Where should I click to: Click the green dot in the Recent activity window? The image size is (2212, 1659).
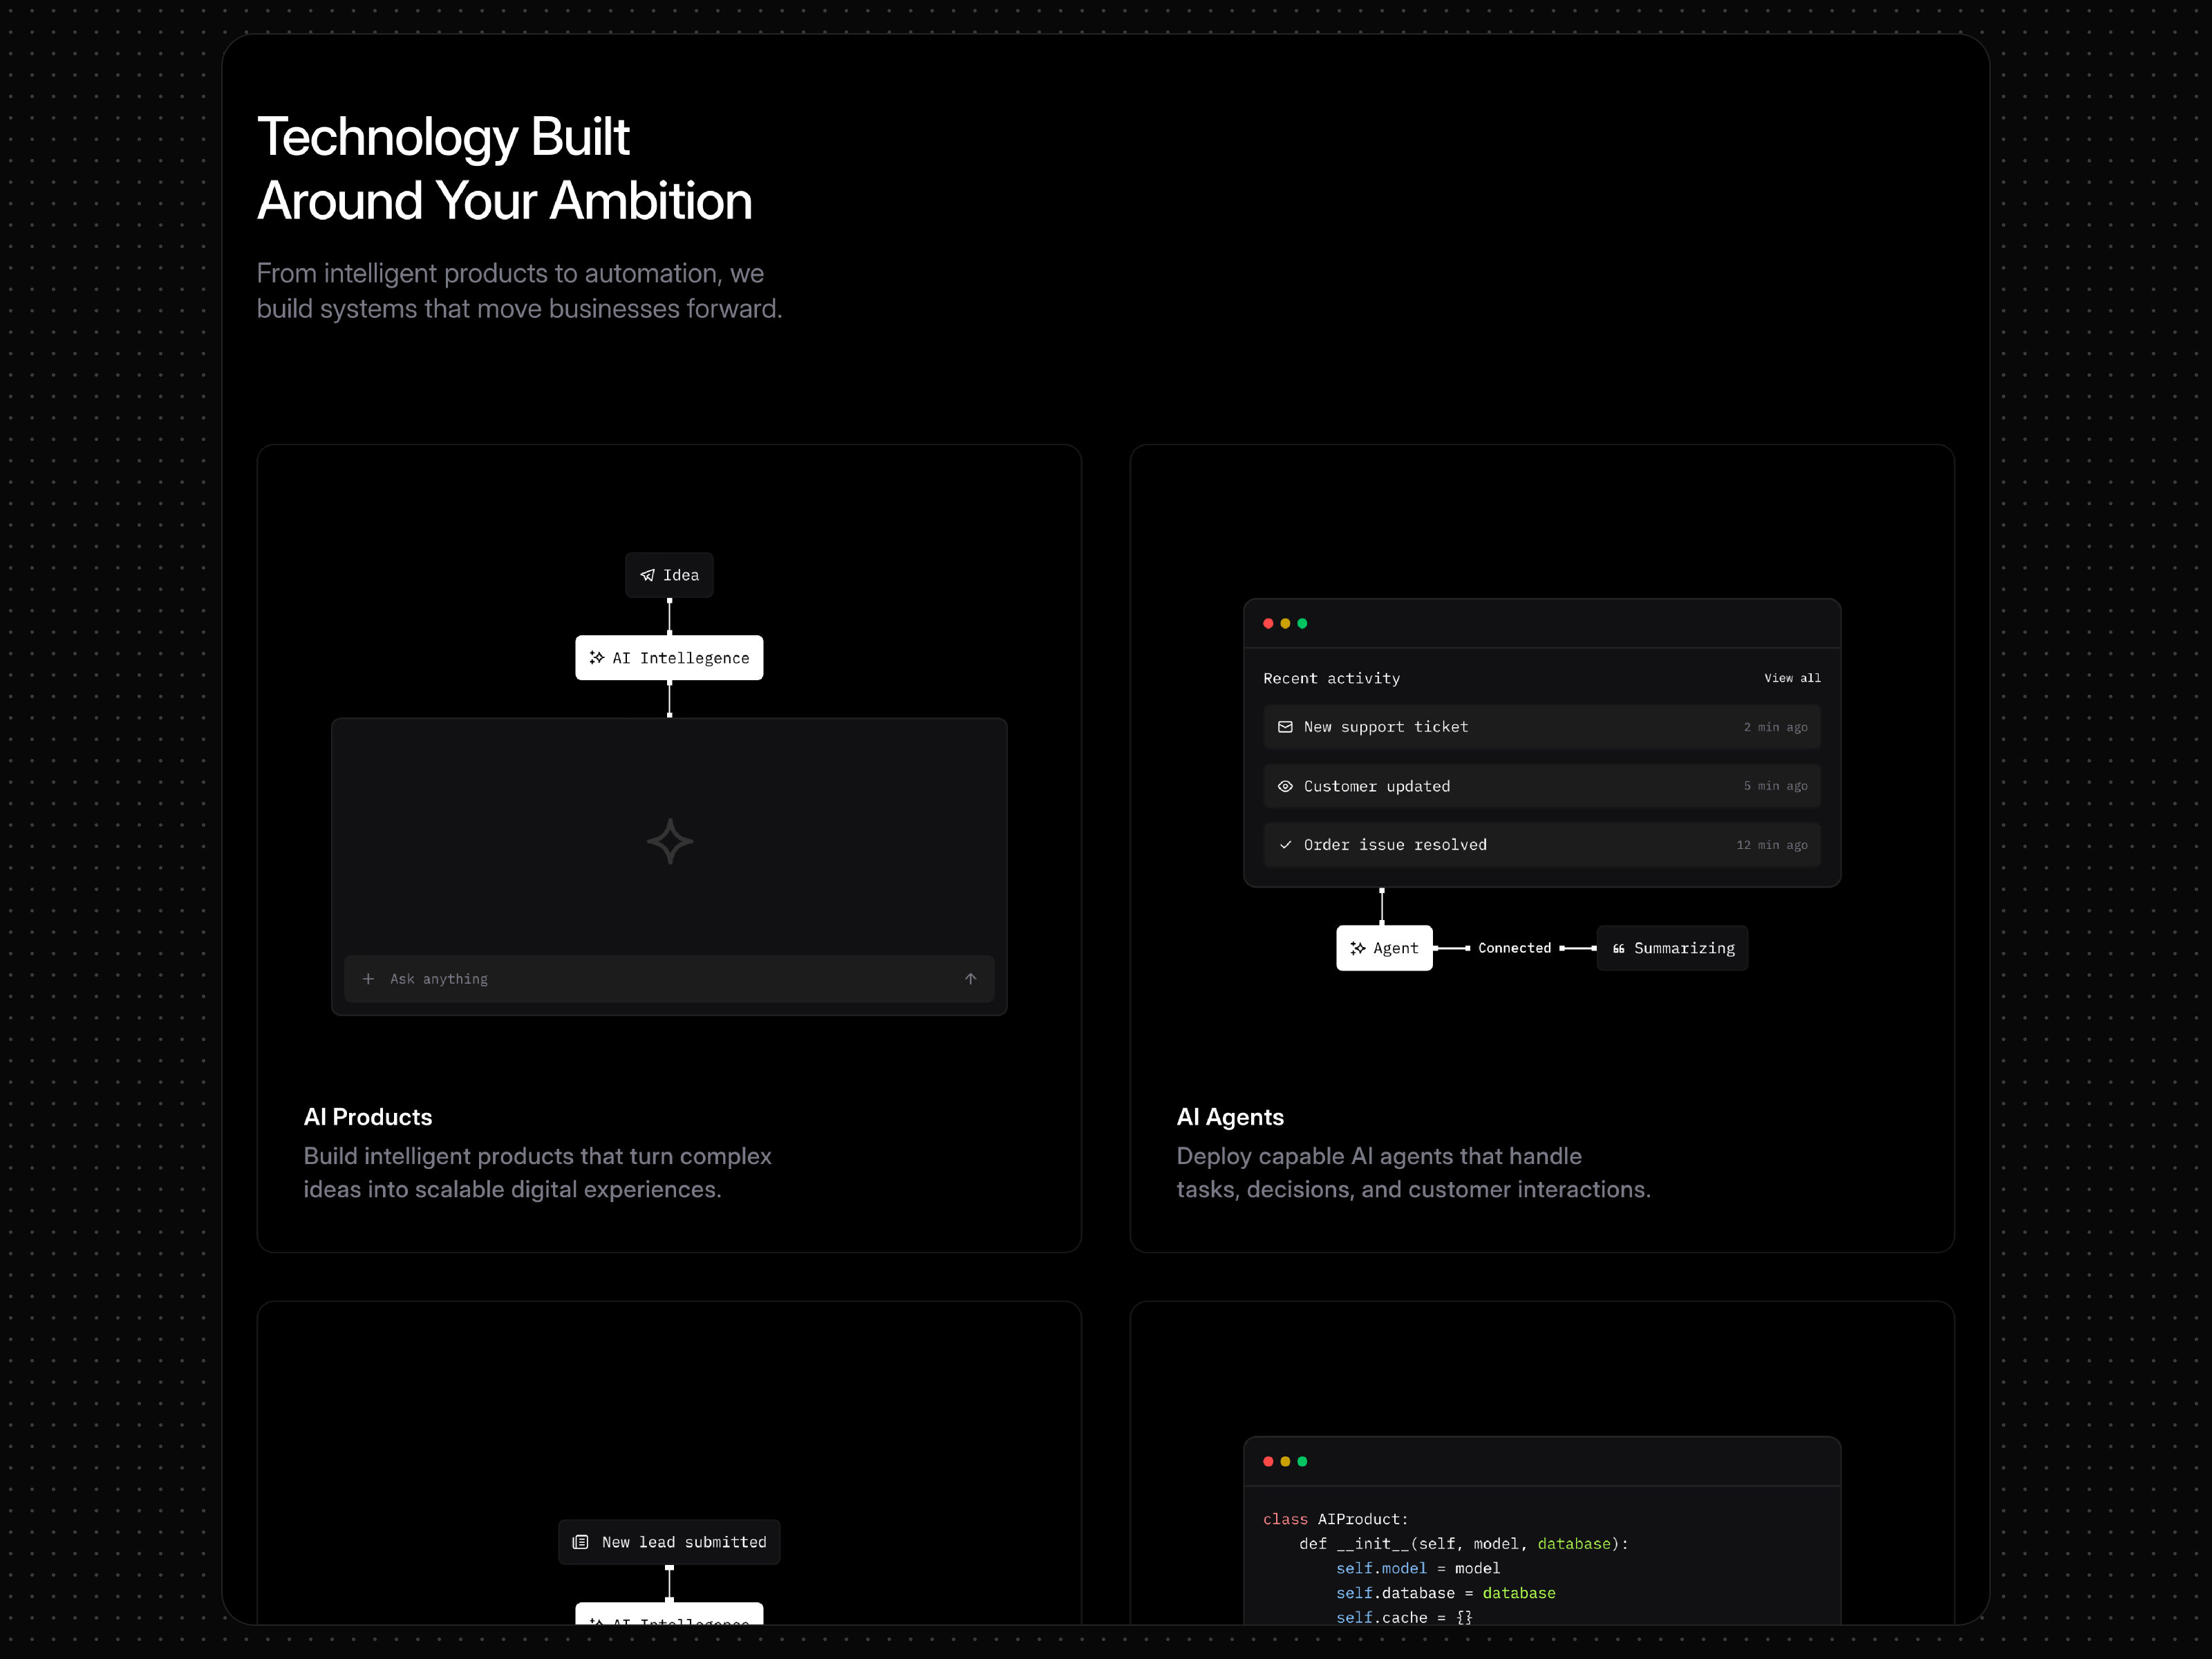(x=1302, y=624)
